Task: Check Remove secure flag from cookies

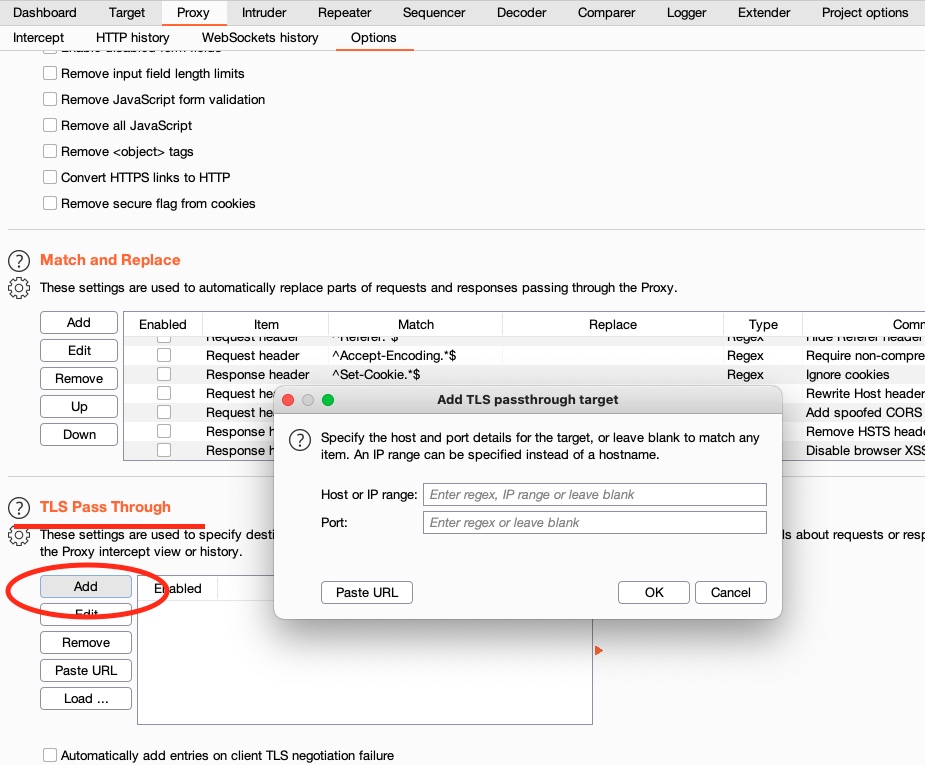Action: (x=50, y=203)
